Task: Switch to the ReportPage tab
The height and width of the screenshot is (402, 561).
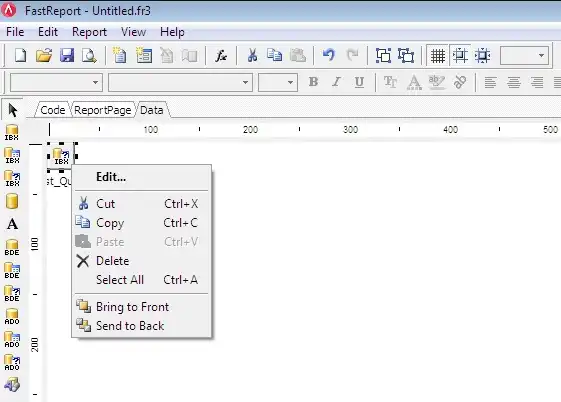Action: tap(103, 110)
